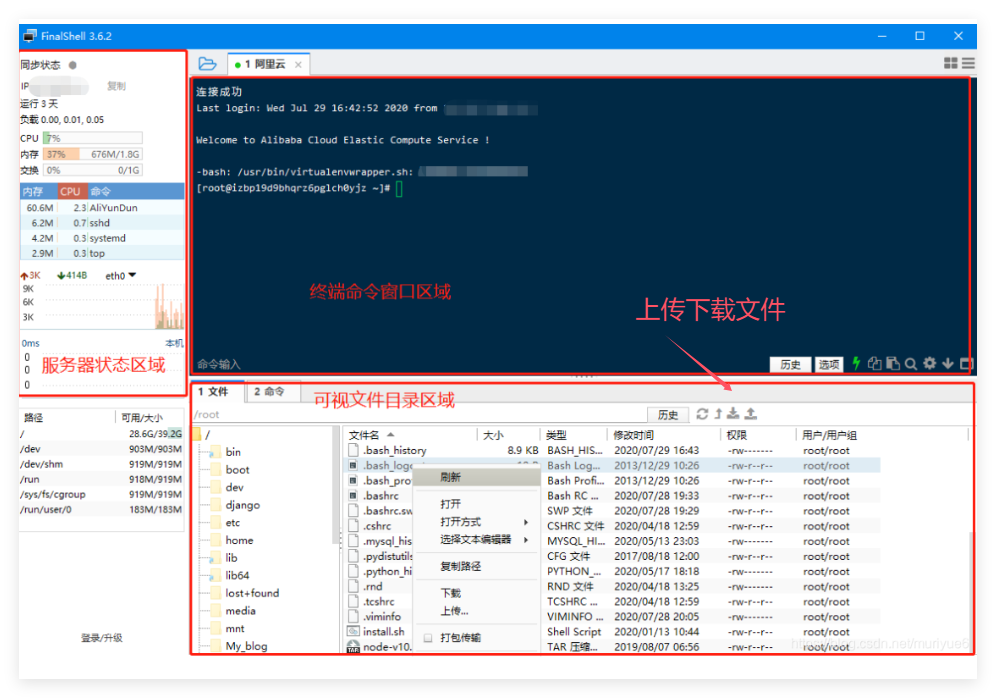This screenshot has height=698, width=996.
Task: Click the CPU usage bar
Action: (93, 138)
